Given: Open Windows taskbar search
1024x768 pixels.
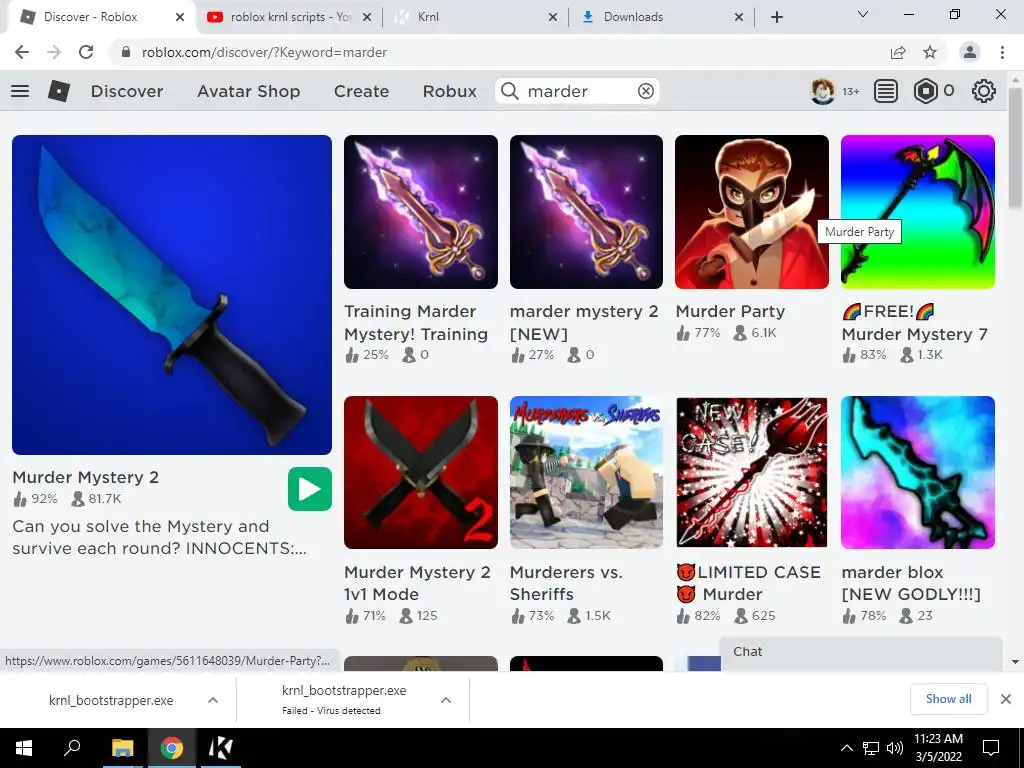Looking at the screenshot, I should click(72, 748).
